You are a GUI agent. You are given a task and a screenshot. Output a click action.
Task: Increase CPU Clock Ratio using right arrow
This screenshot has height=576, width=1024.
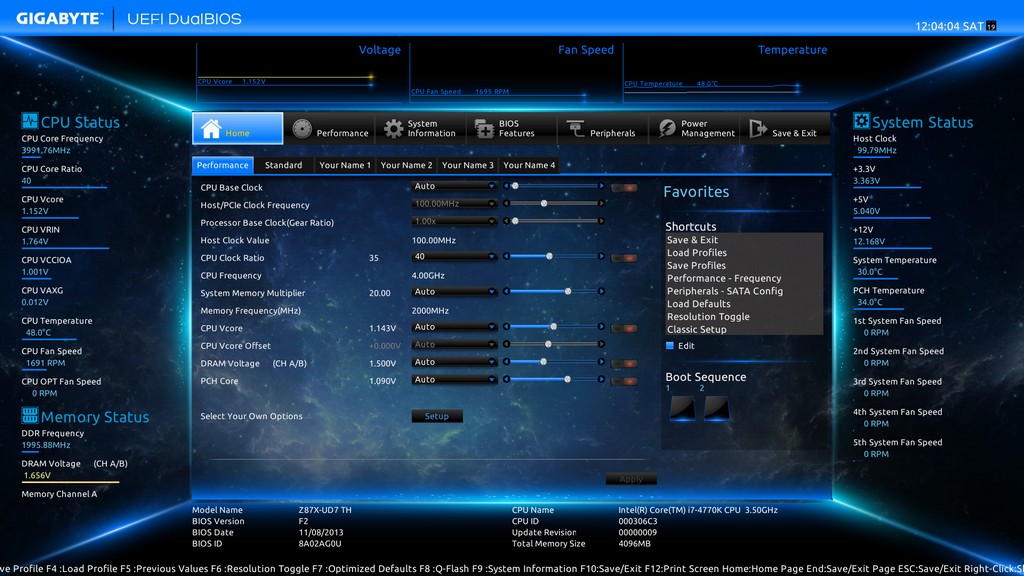click(x=601, y=257)
